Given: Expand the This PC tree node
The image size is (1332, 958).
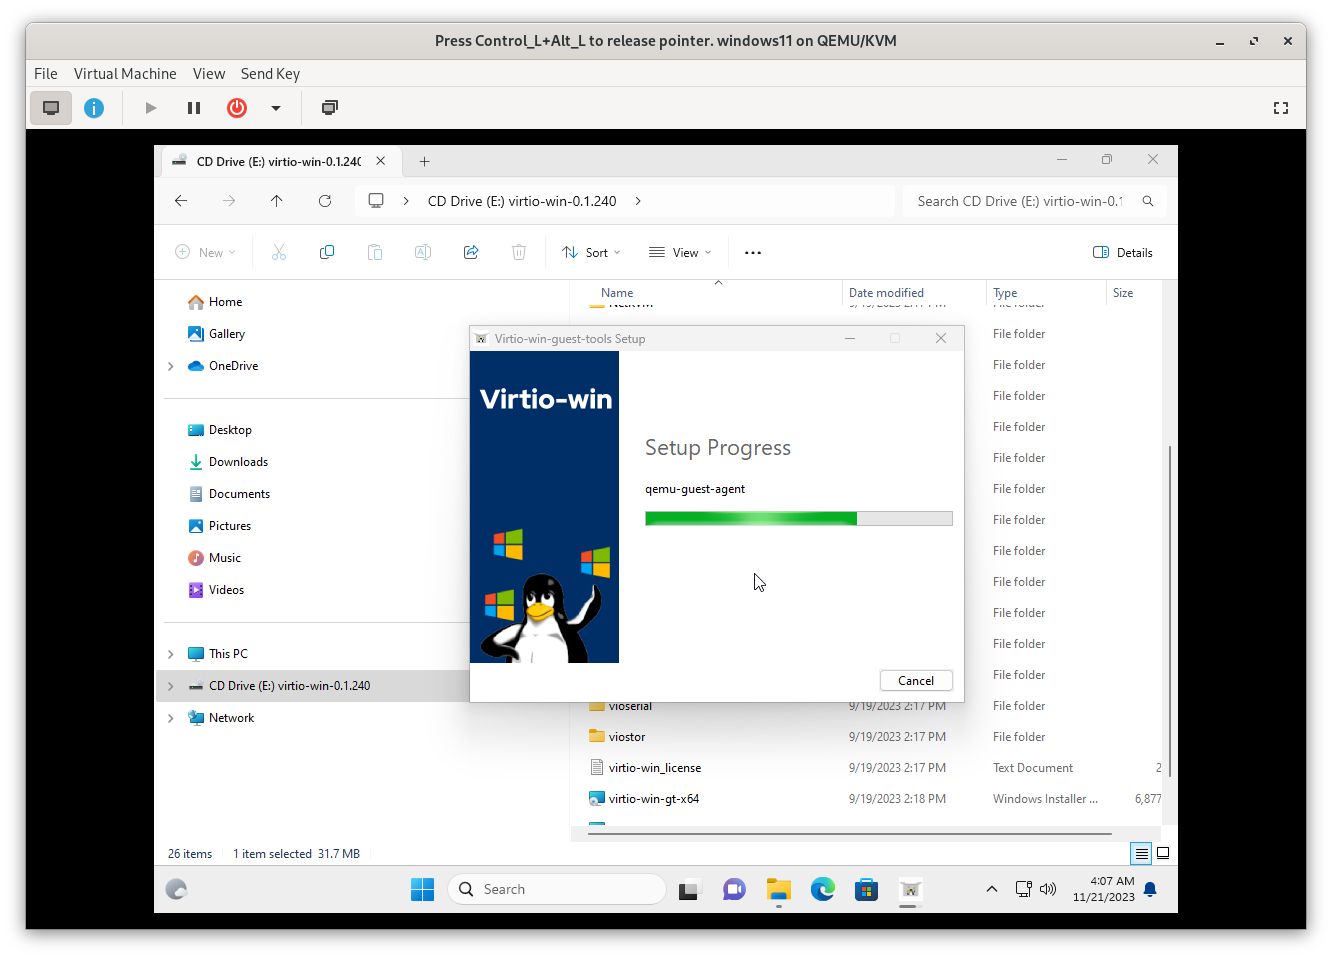Looking at the screenshot, I should point(171,654).
